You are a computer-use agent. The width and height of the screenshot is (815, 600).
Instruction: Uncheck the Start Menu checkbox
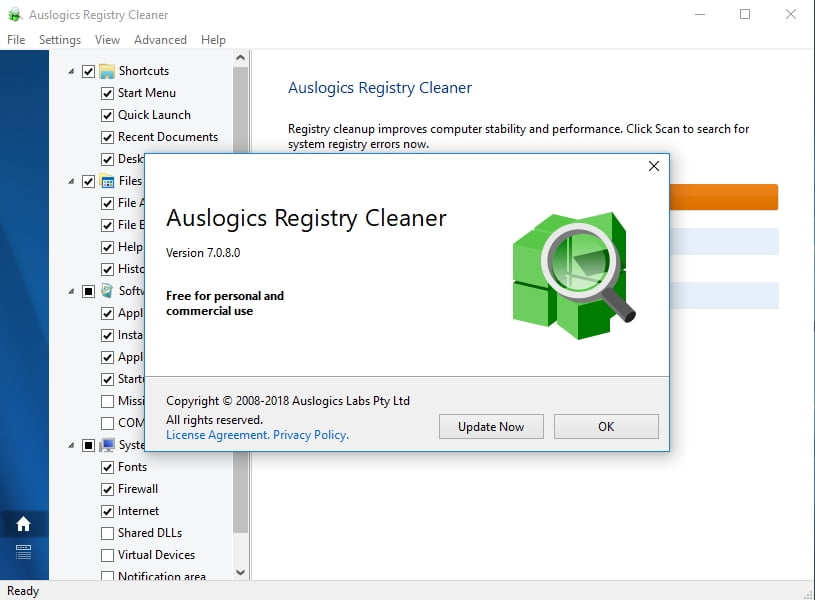point(107,93)
